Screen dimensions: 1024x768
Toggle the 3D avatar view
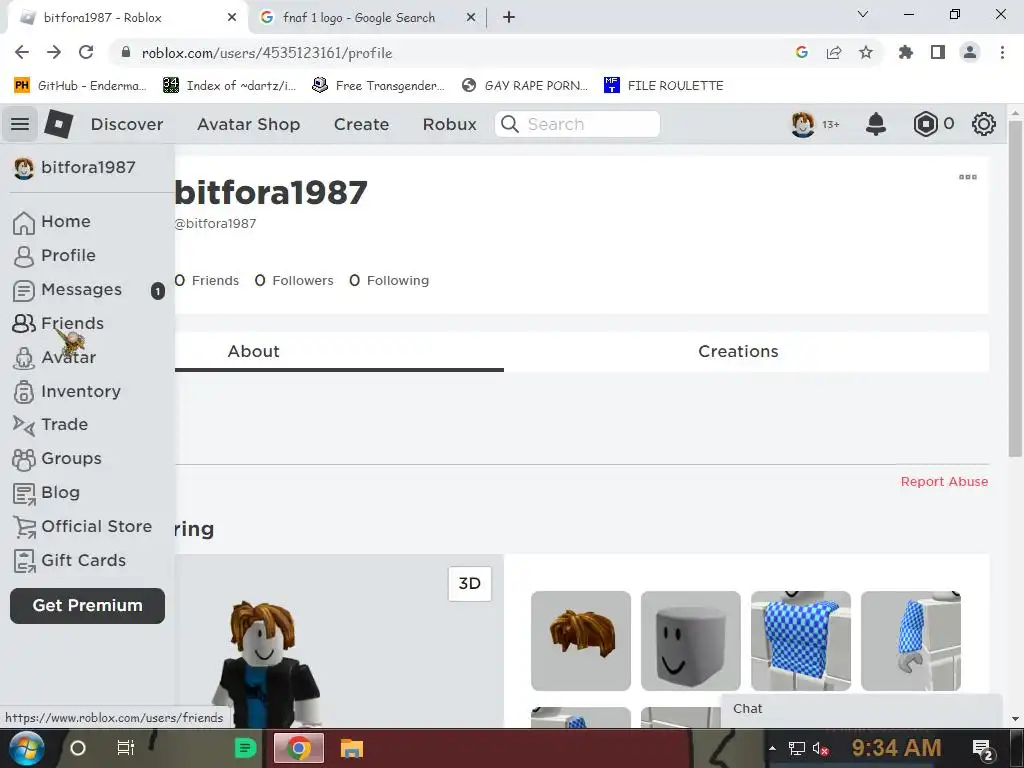click(470, 584)
